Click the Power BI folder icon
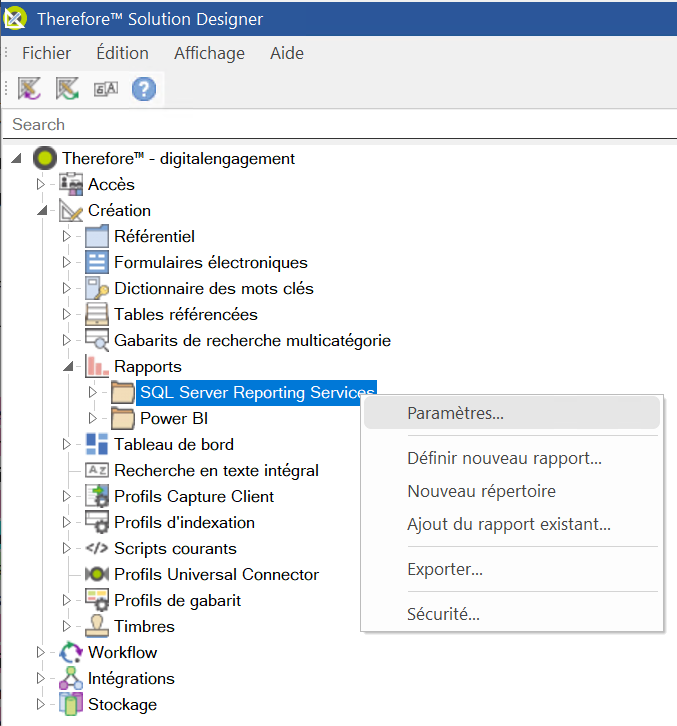Screen dimensions: 677x726 click(x=123, y=418)
